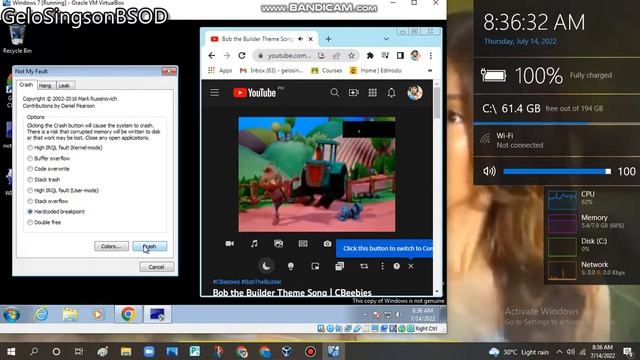The width and height of the screenshot is (640, 360).
Task: Open a new Chrome tab
Action: click(x=328, y=39)
